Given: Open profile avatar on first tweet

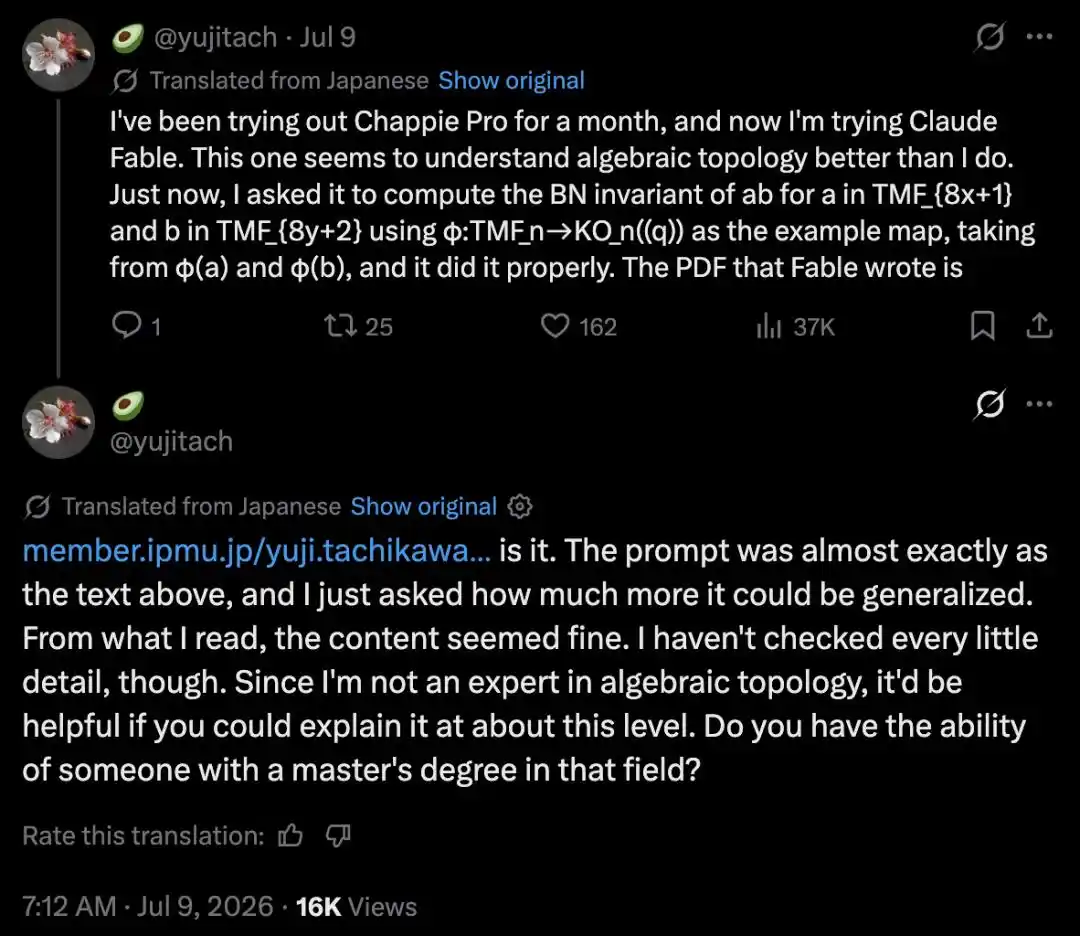Looking at the screenshot, I should 59,55.
